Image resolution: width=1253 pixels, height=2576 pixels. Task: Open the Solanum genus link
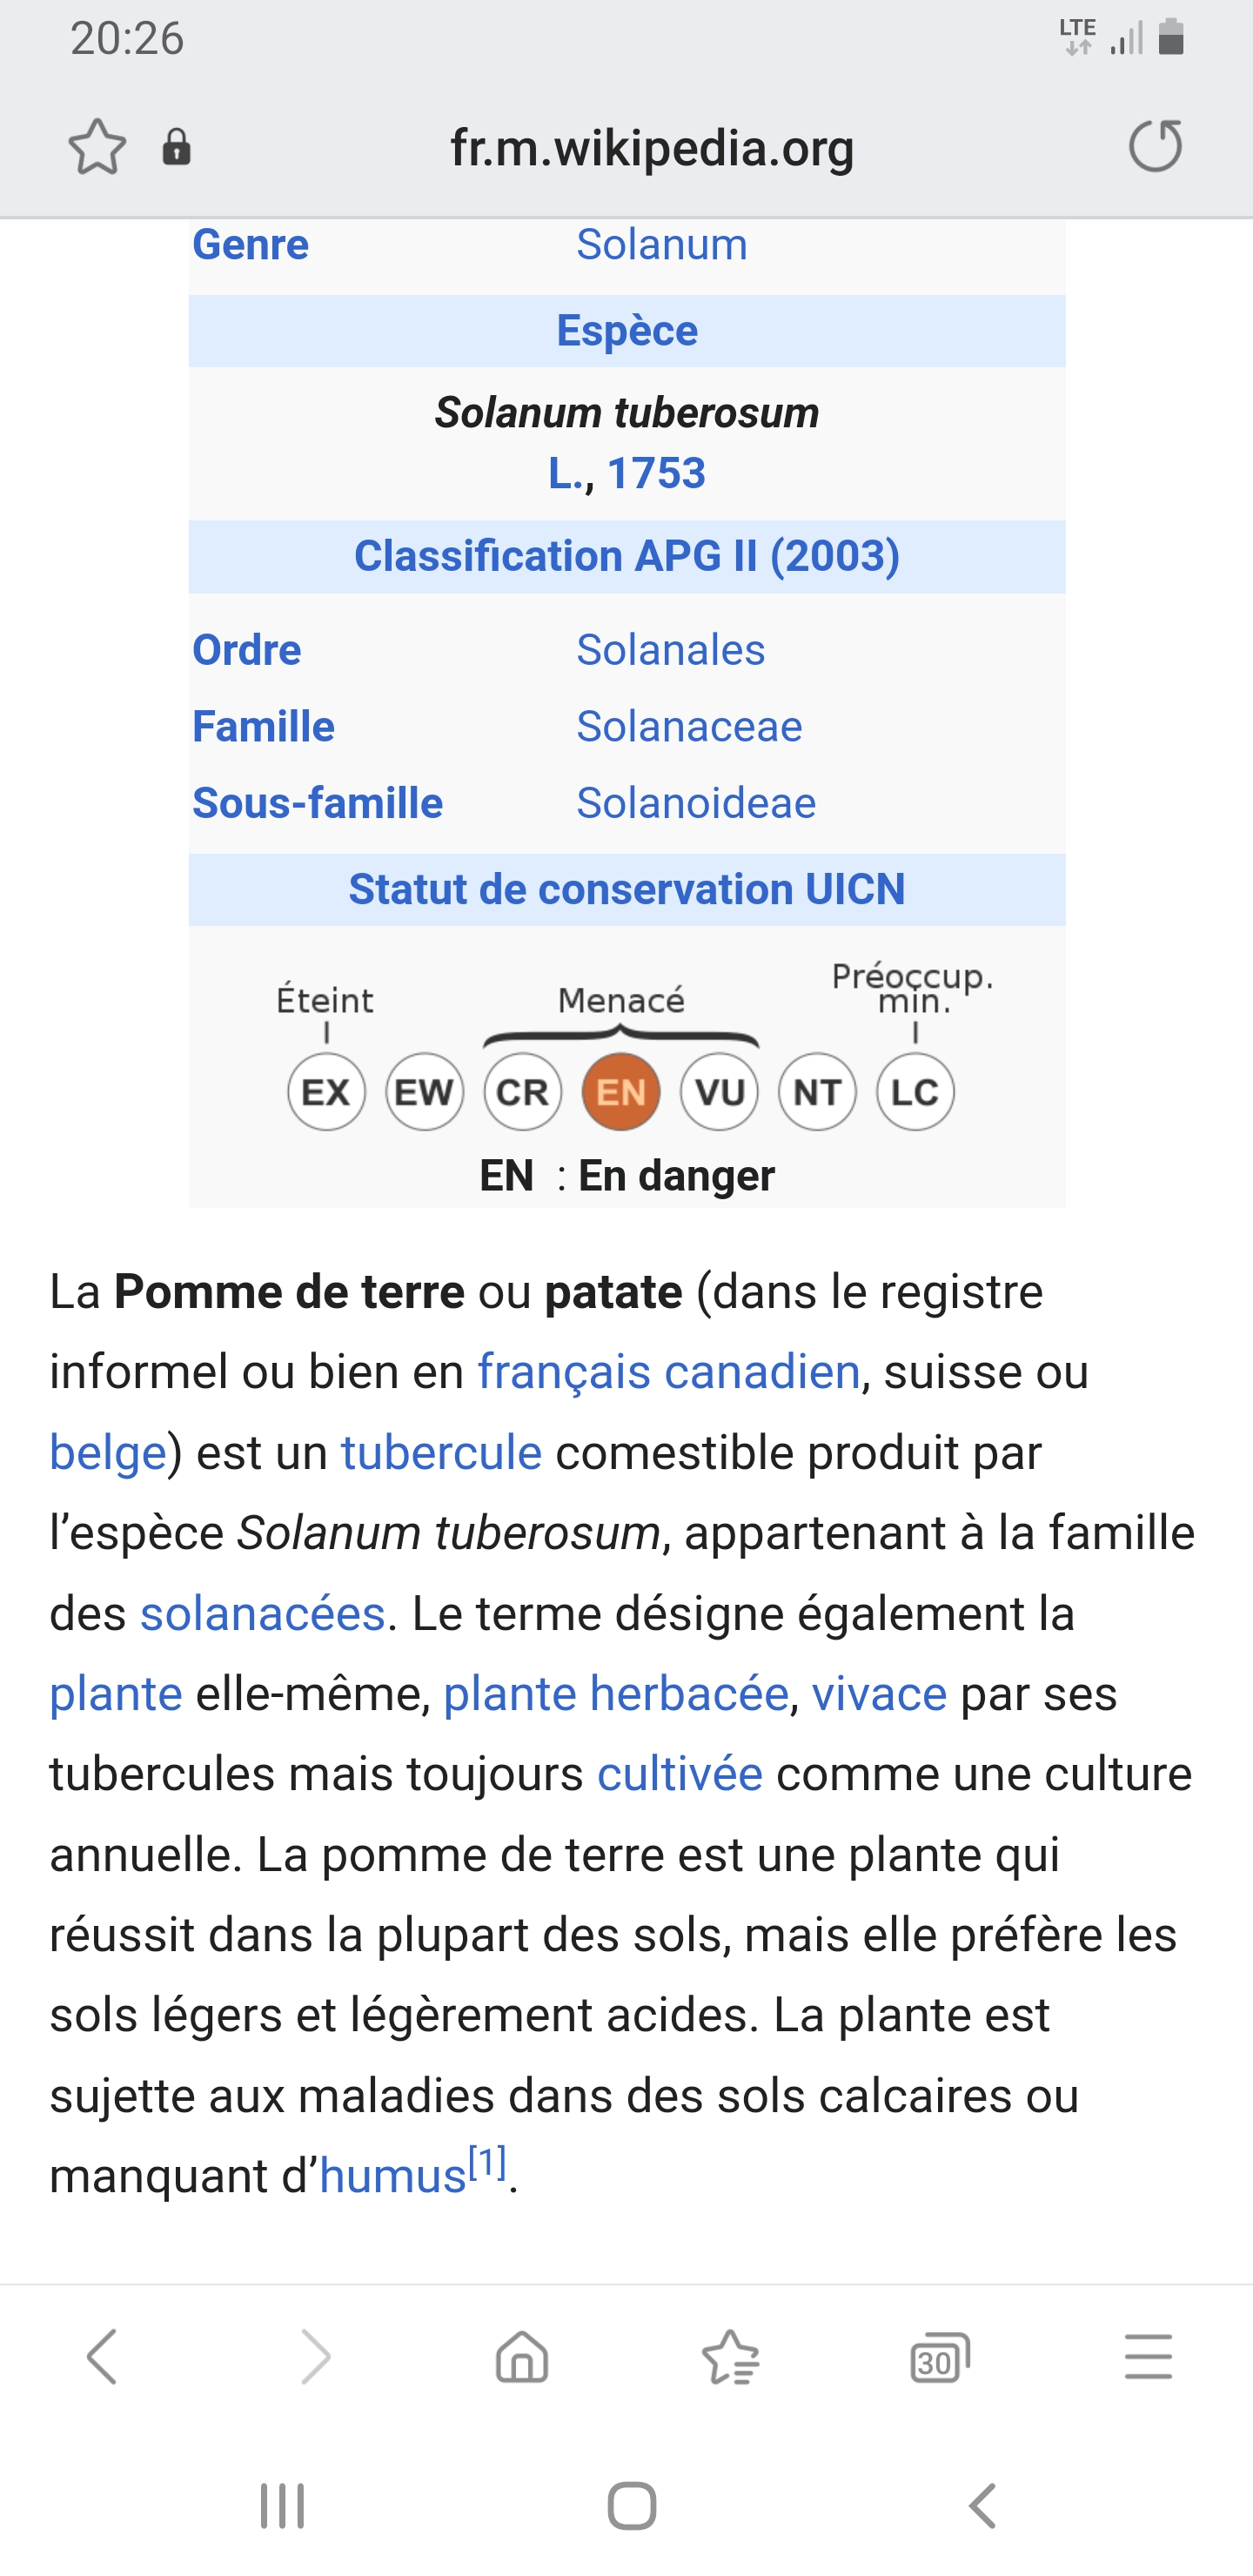[661, 245]
